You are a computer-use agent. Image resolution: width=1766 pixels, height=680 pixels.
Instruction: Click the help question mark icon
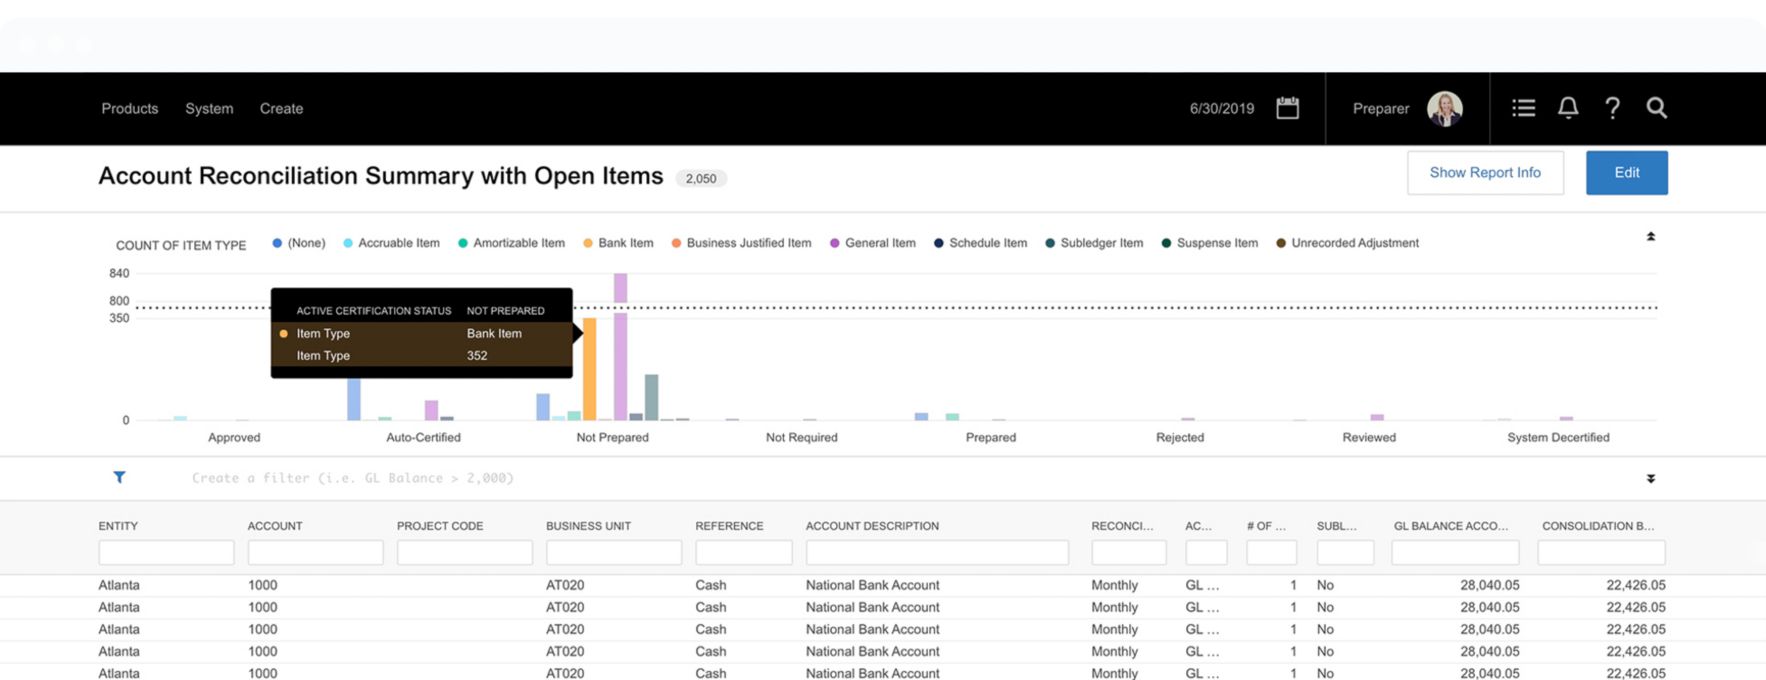[x=1612, y=108]
